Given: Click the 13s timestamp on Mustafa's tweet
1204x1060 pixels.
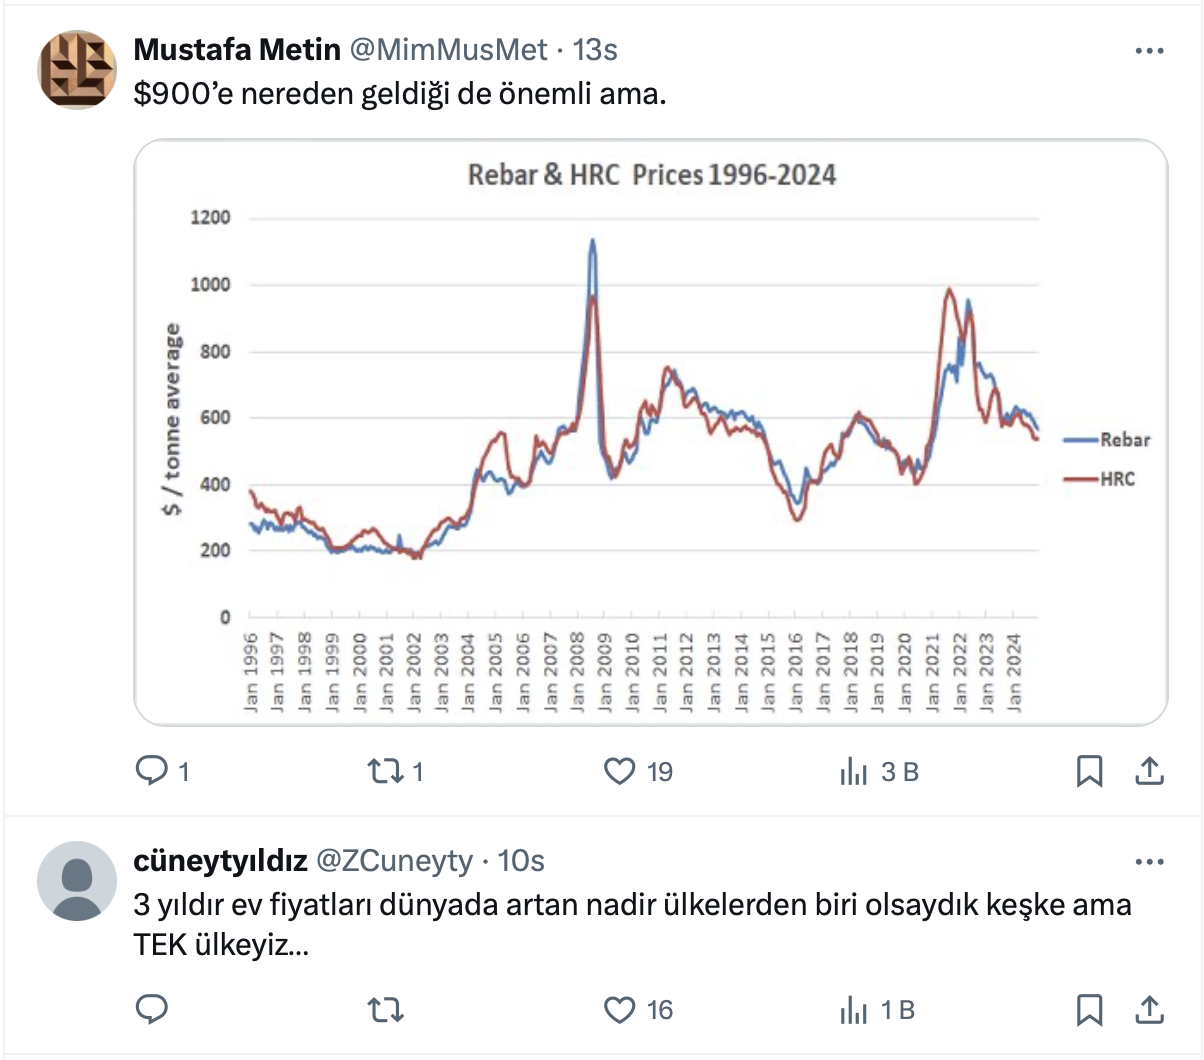Looking at the screenshot, I should pyautogui.click(x=595, y=49).
